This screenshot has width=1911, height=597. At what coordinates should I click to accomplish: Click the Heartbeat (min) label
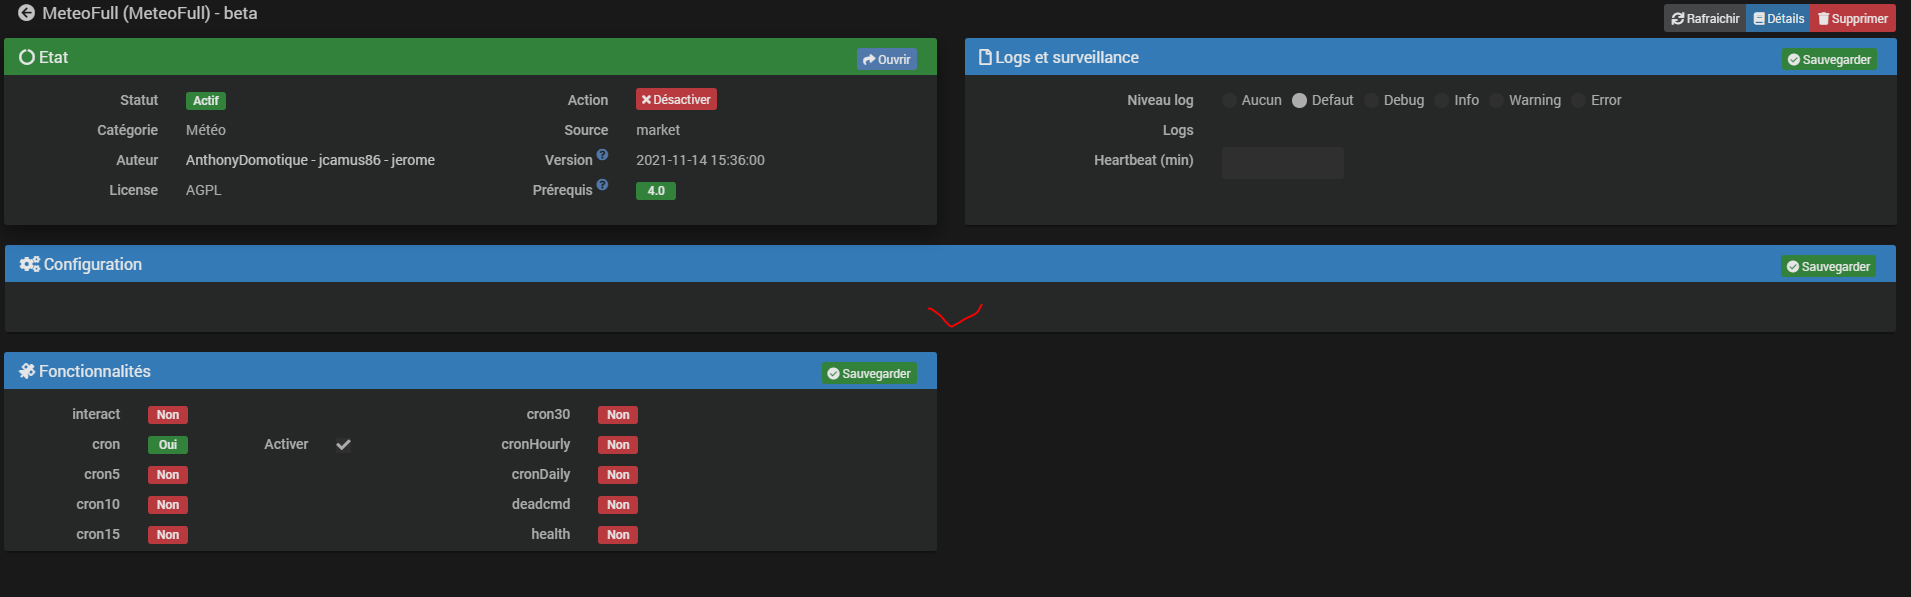point(1144,160)
